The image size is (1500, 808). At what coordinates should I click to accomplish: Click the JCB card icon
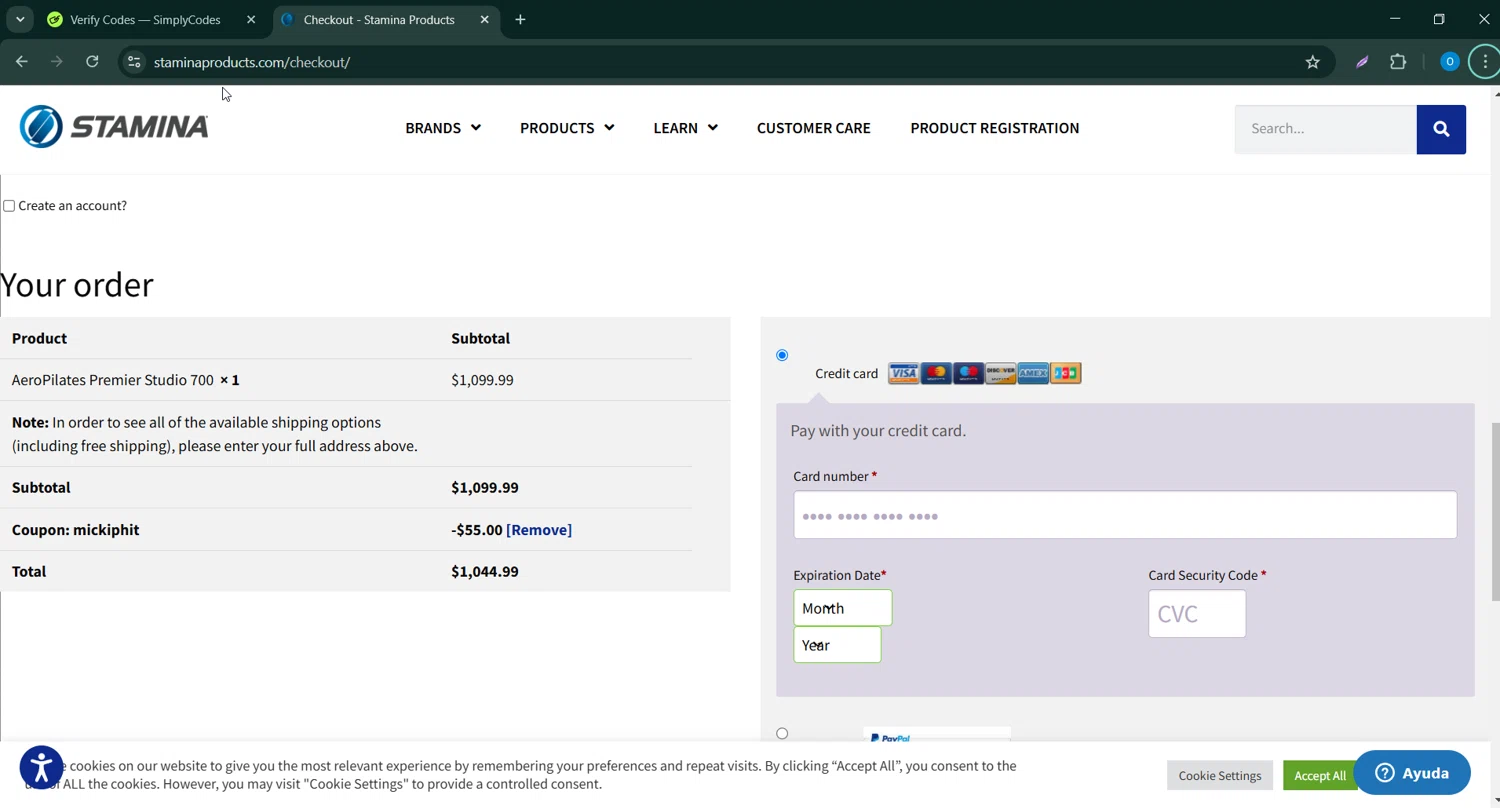coord(1066,373)
